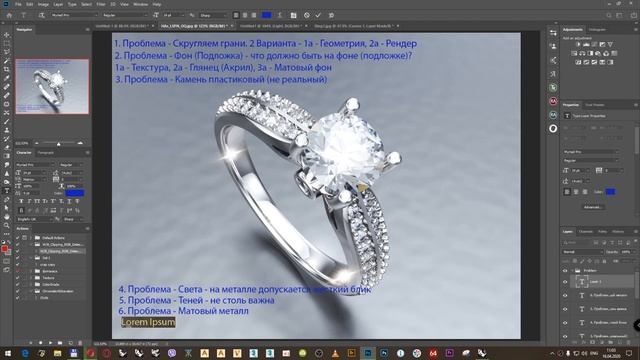Image resolution: width=640 pixels, height=360 pixels.
Task: Open the Character/Paragraph panel toggle icon
Action: point(293,15)
